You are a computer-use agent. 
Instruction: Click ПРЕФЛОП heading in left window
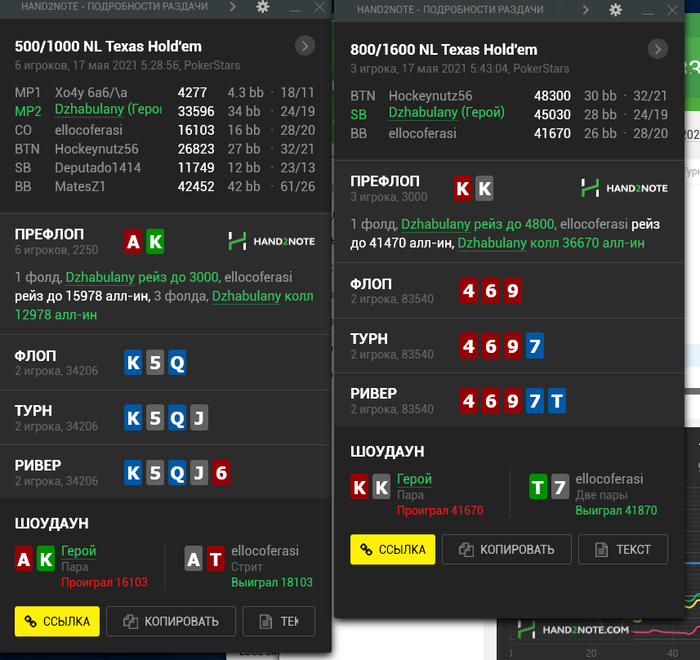49,234
